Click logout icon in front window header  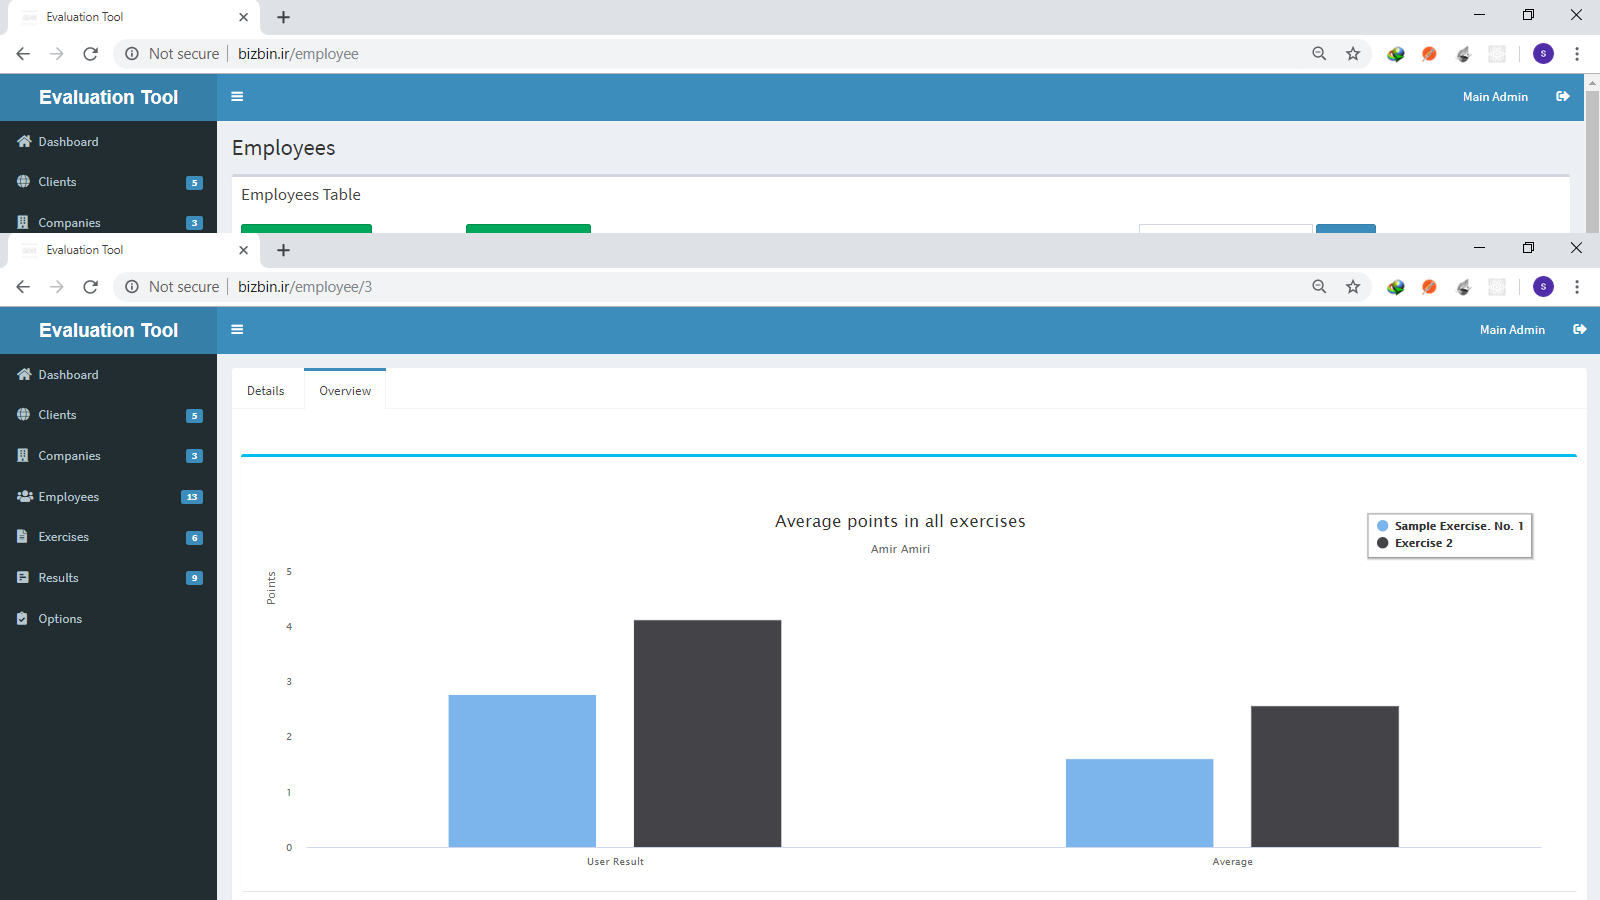[x=1580, y=330]
